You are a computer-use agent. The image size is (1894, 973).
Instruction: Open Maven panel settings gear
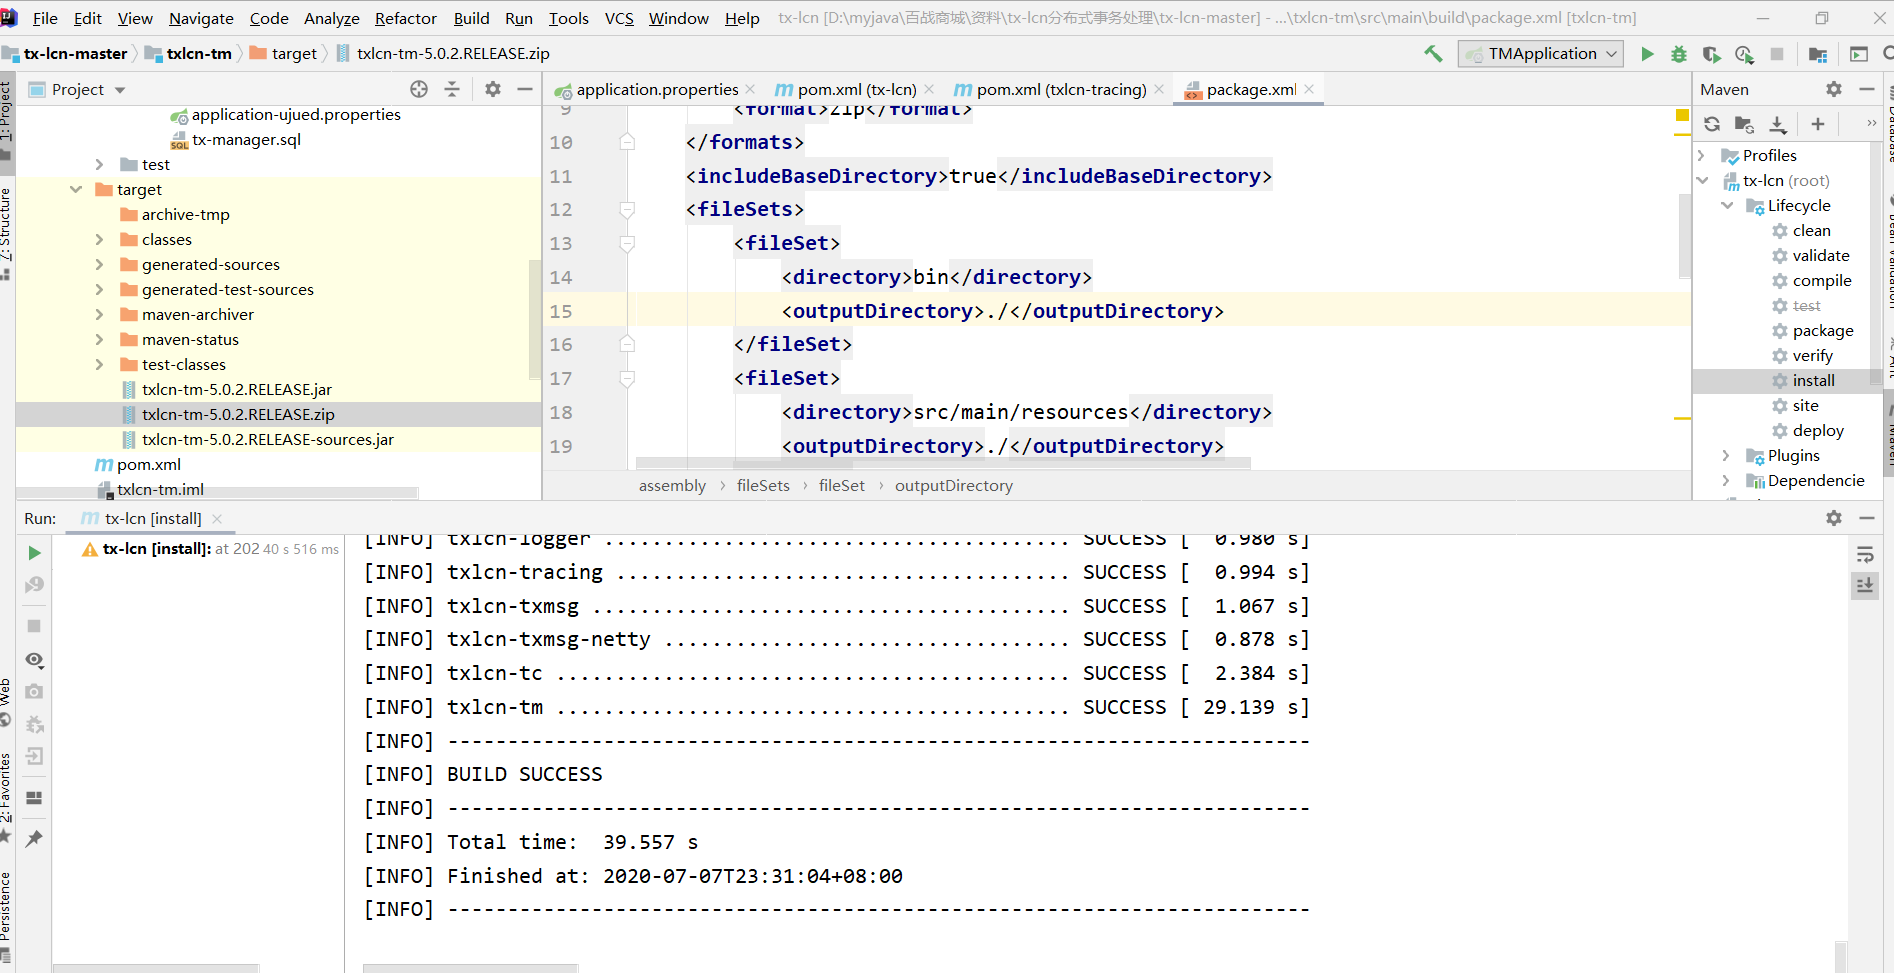[x=1834, y=89]
